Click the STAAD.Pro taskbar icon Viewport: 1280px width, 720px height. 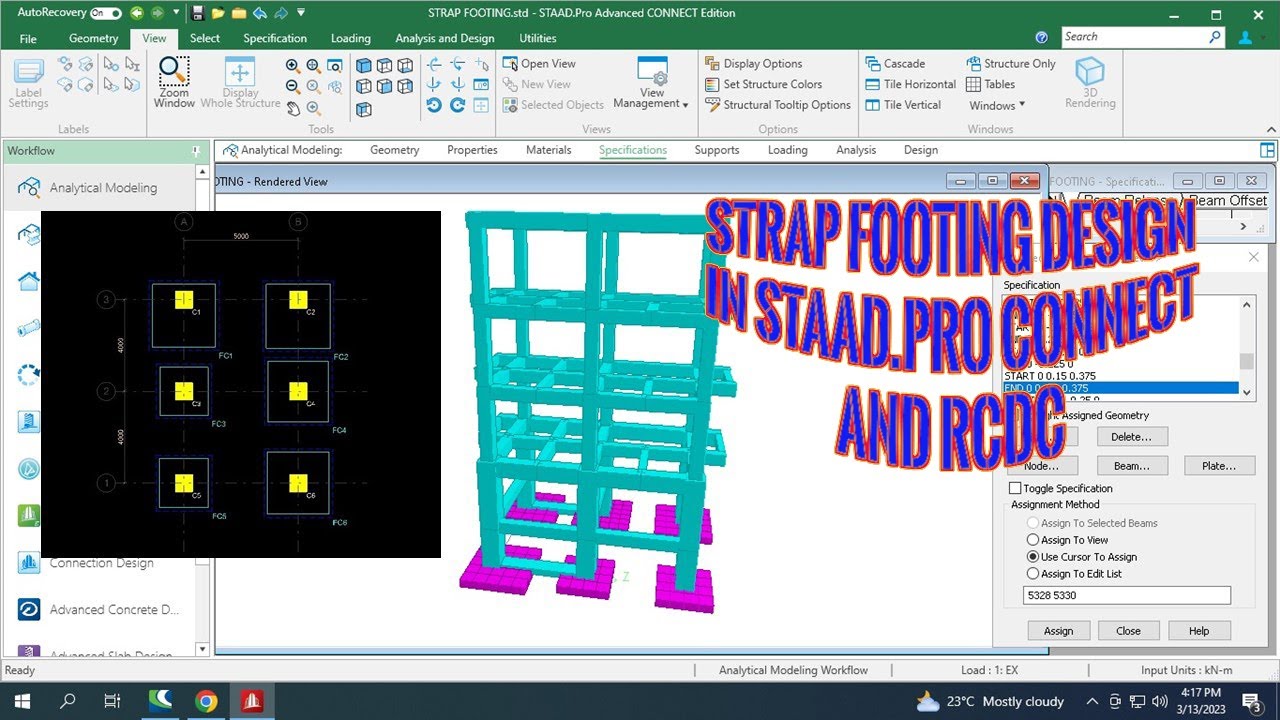(252, 701)
